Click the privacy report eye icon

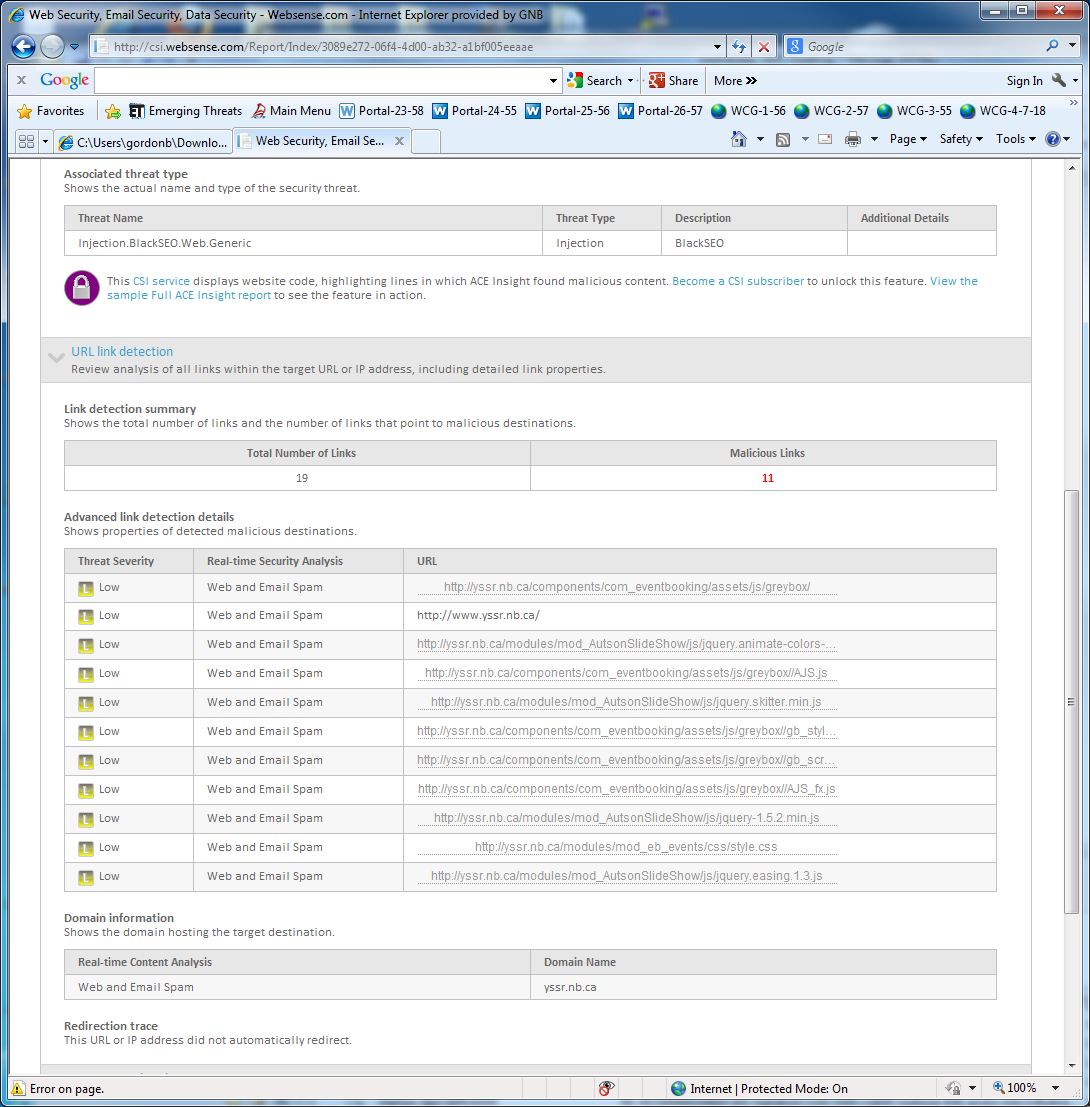click(x=606, y=1088)
